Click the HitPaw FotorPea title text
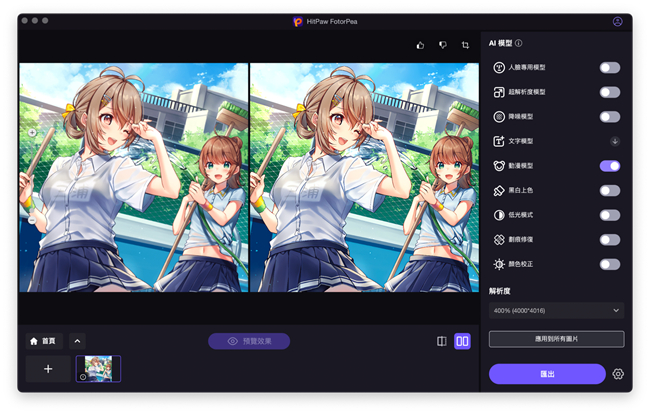This screenshot has width=650, height=414. (x=332, y=22)
